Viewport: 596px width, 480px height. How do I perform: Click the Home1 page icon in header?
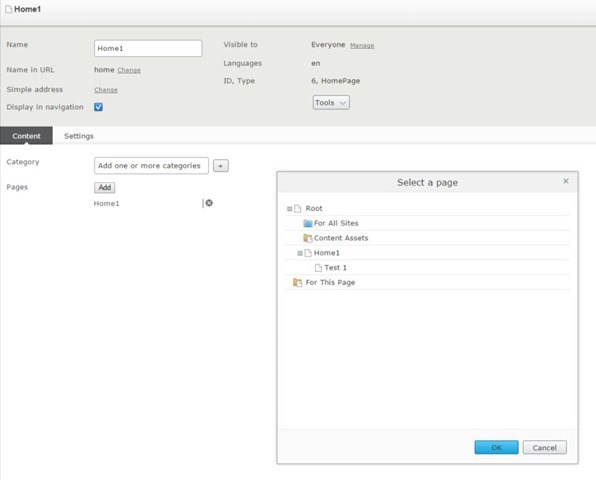(x=8, y=9)
